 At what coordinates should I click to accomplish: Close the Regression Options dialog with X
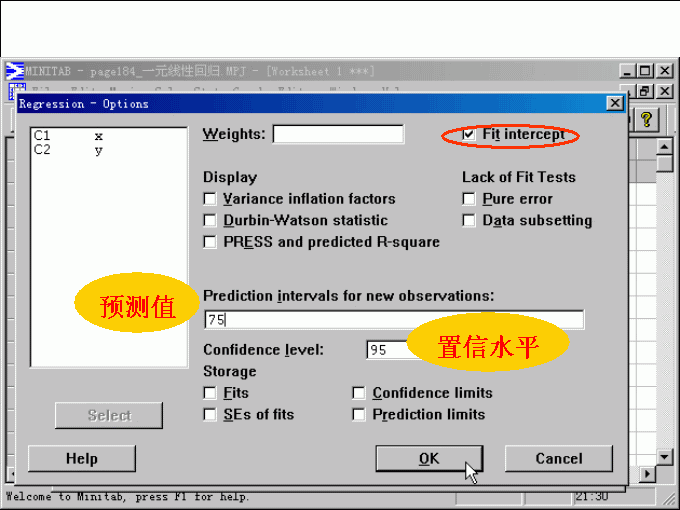pyautogui.click(x=615, y=103)
